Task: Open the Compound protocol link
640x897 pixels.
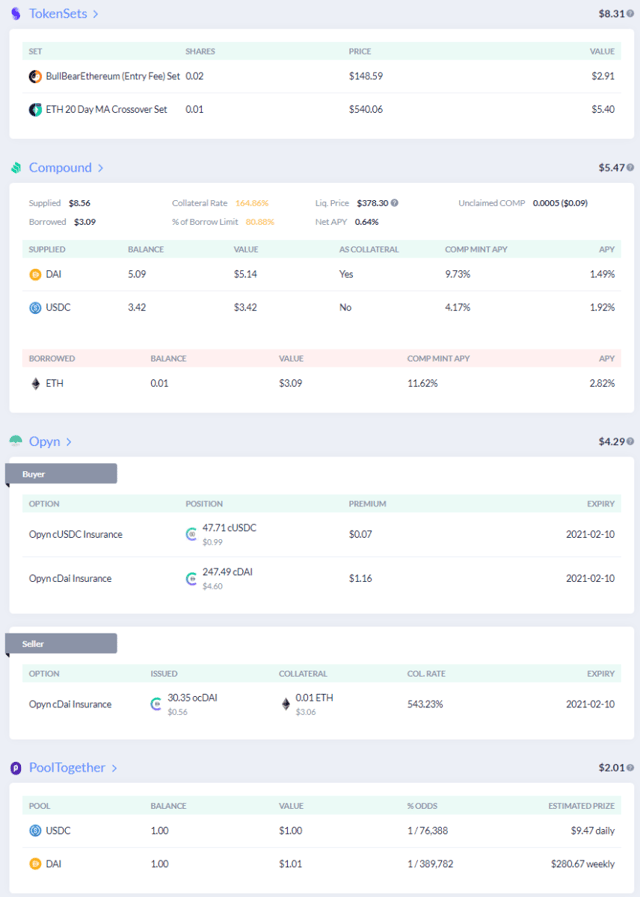Action: coord(60,168)
